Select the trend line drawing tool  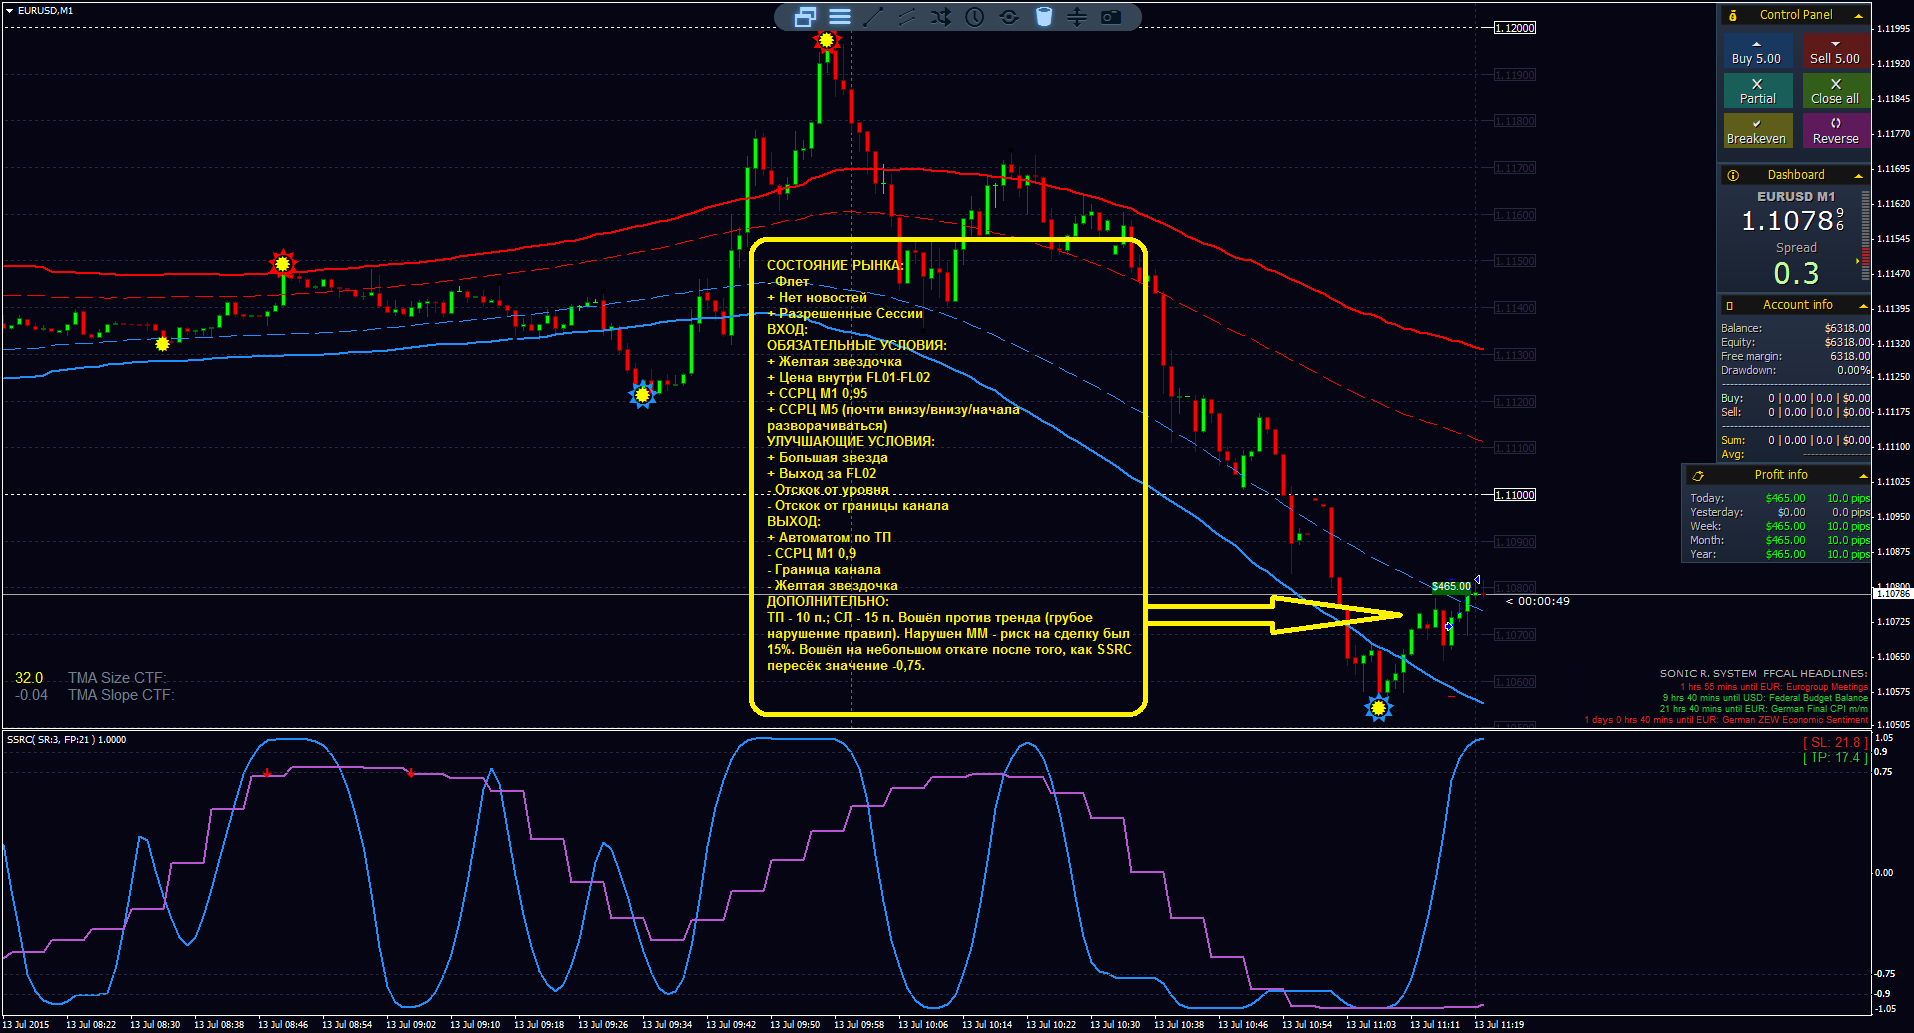pyautogui.click(x=873, y=17)
